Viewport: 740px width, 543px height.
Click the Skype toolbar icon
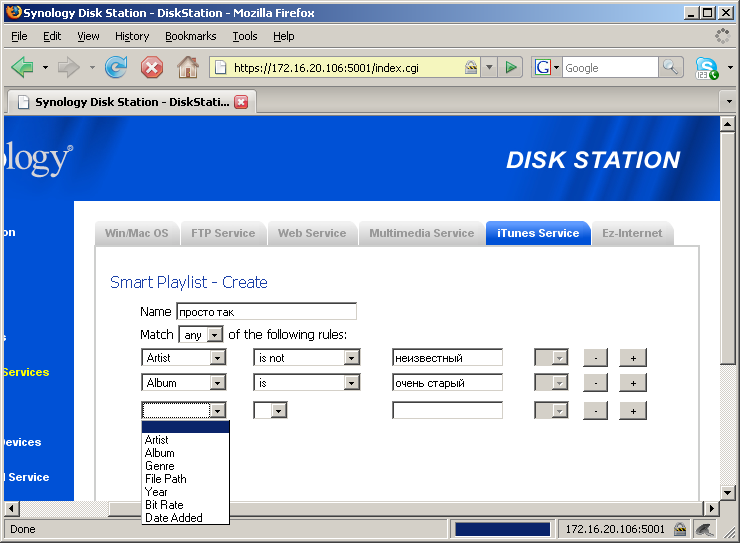click(x=706, y=68)
